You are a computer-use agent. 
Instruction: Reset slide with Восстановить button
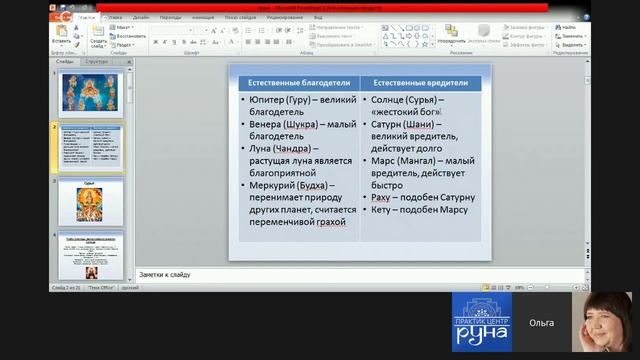click(x=128, y=36)
